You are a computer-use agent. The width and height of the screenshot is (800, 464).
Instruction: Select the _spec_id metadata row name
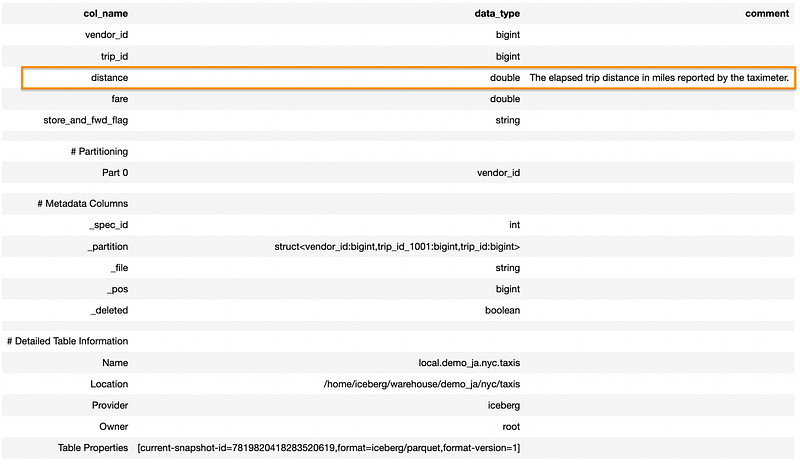click(x=108, y=225)
